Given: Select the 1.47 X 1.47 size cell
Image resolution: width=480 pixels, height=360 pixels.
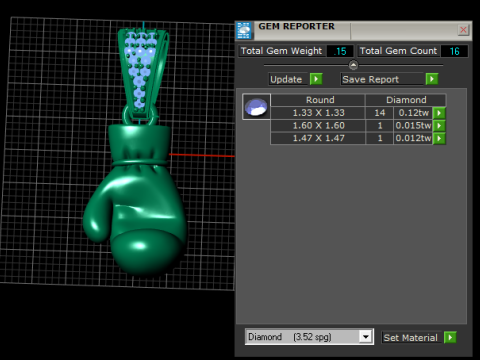Looking at the screenshot, I should 318,138.
